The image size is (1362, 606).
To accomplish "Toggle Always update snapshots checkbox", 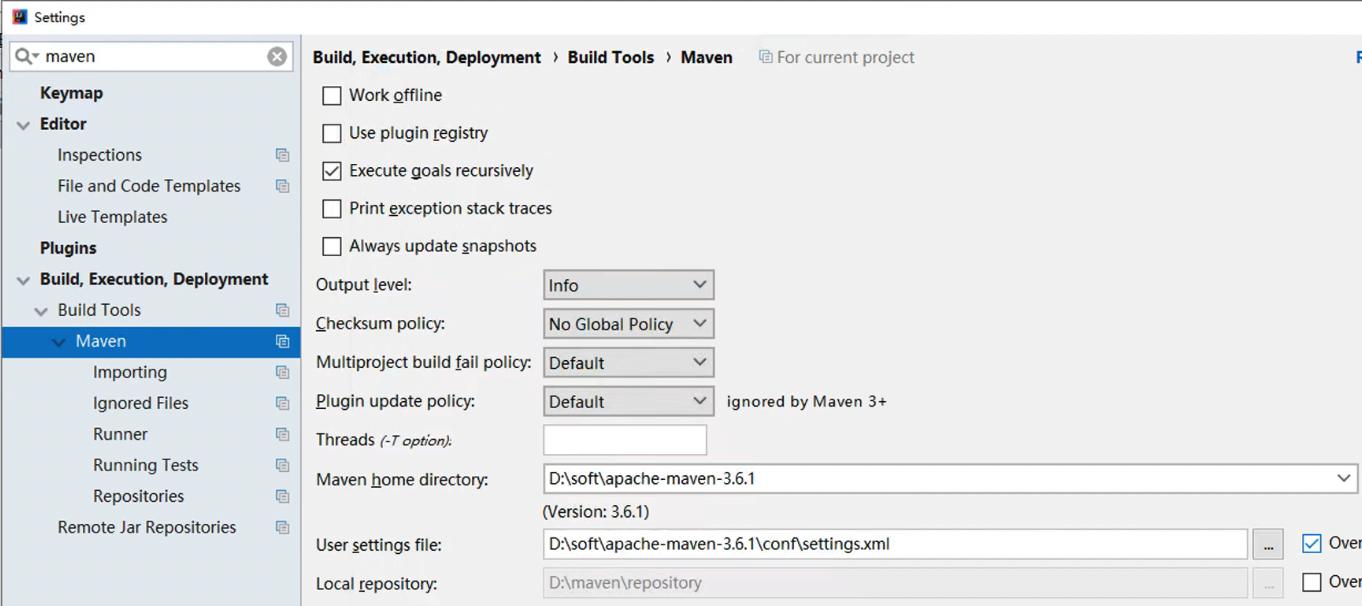I will coord(332,246).
